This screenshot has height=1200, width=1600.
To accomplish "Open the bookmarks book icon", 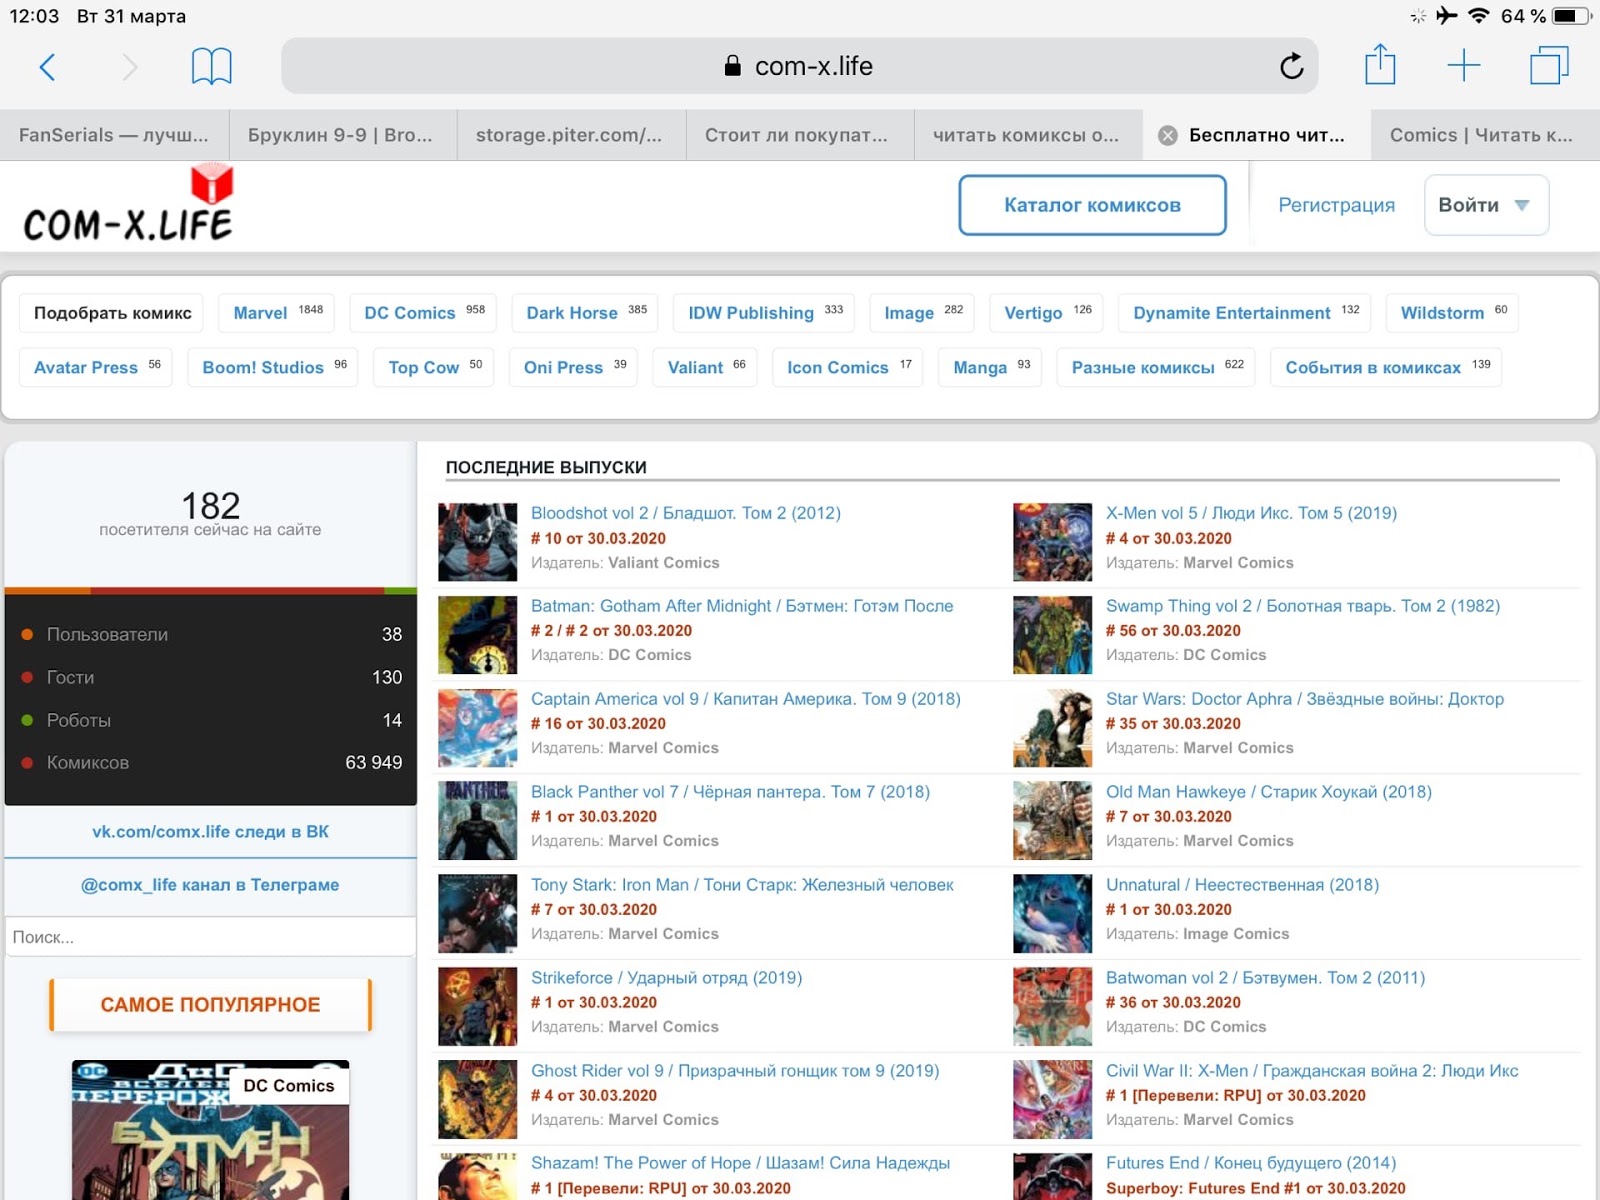I will [211, 67].
